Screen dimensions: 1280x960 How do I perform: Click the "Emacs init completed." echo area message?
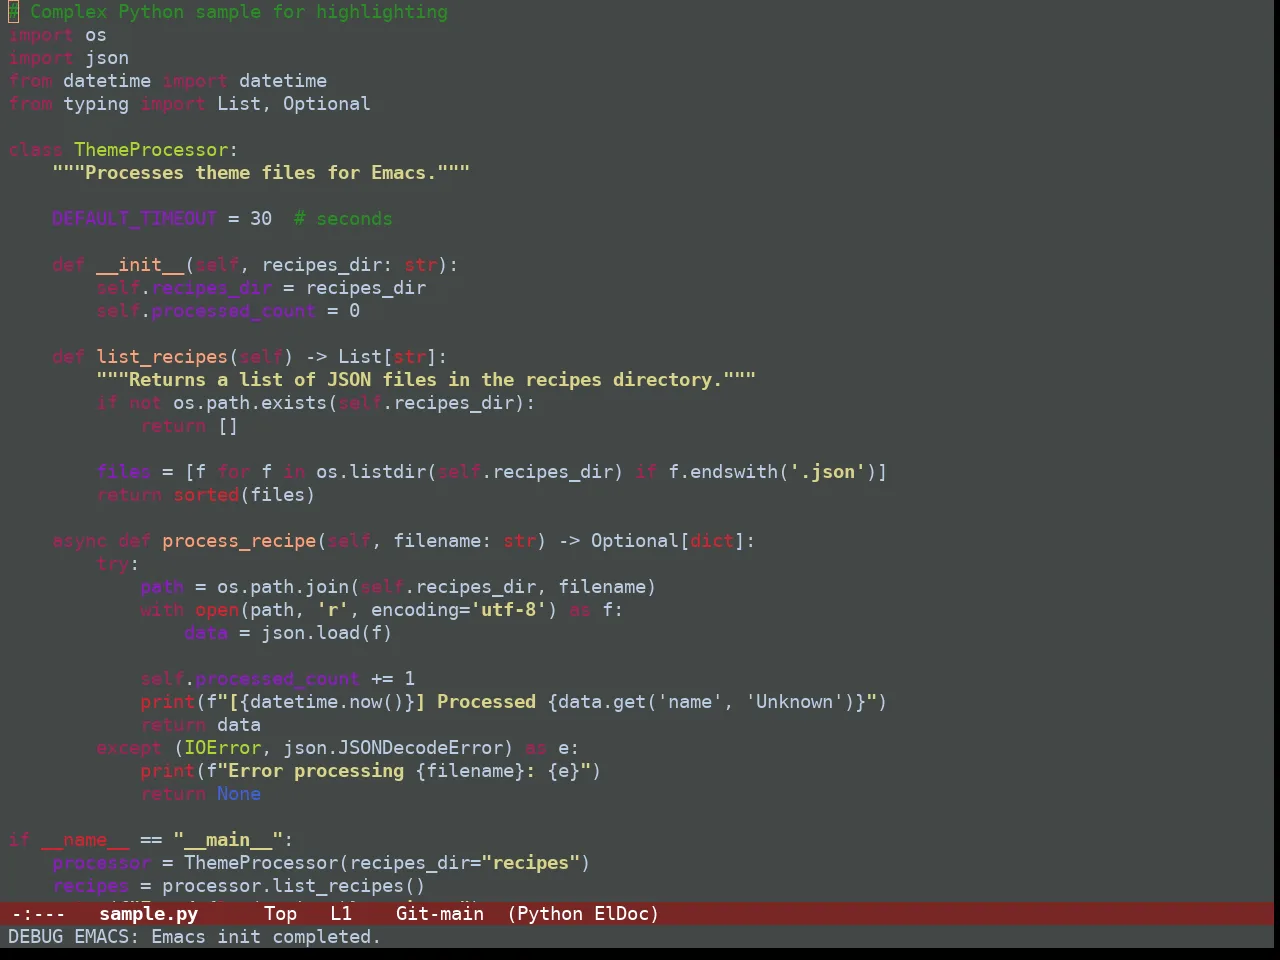click(266, 936)
